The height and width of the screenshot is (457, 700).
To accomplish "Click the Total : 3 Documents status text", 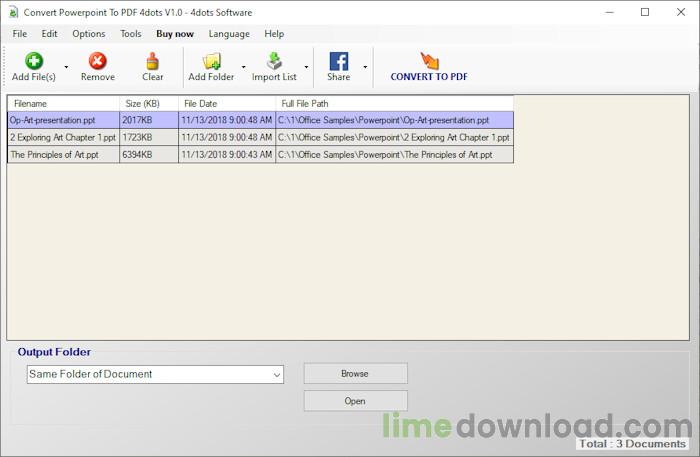I will (633, 444).
